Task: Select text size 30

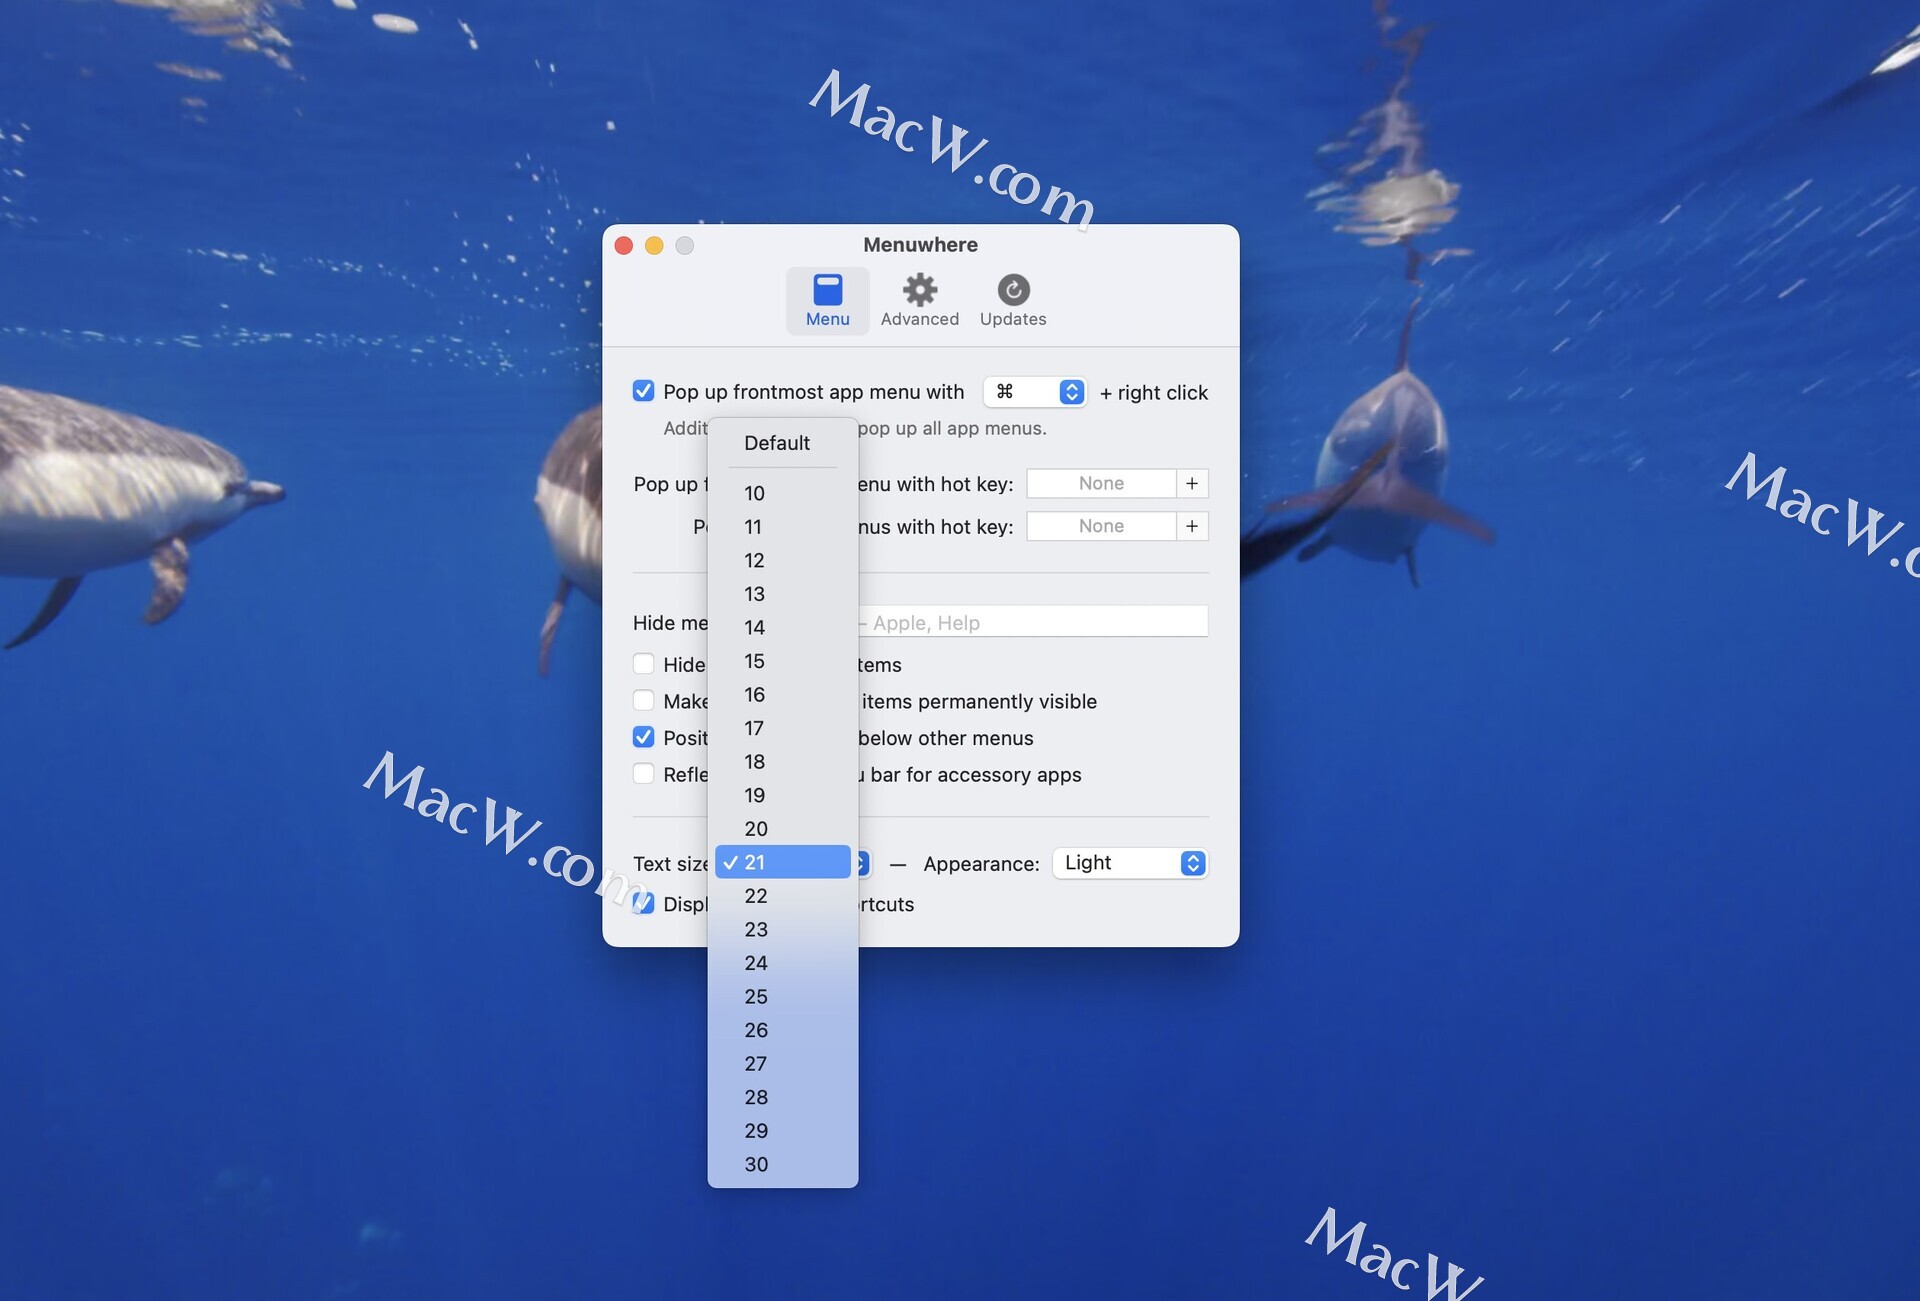Action: tap(783, 1164)
